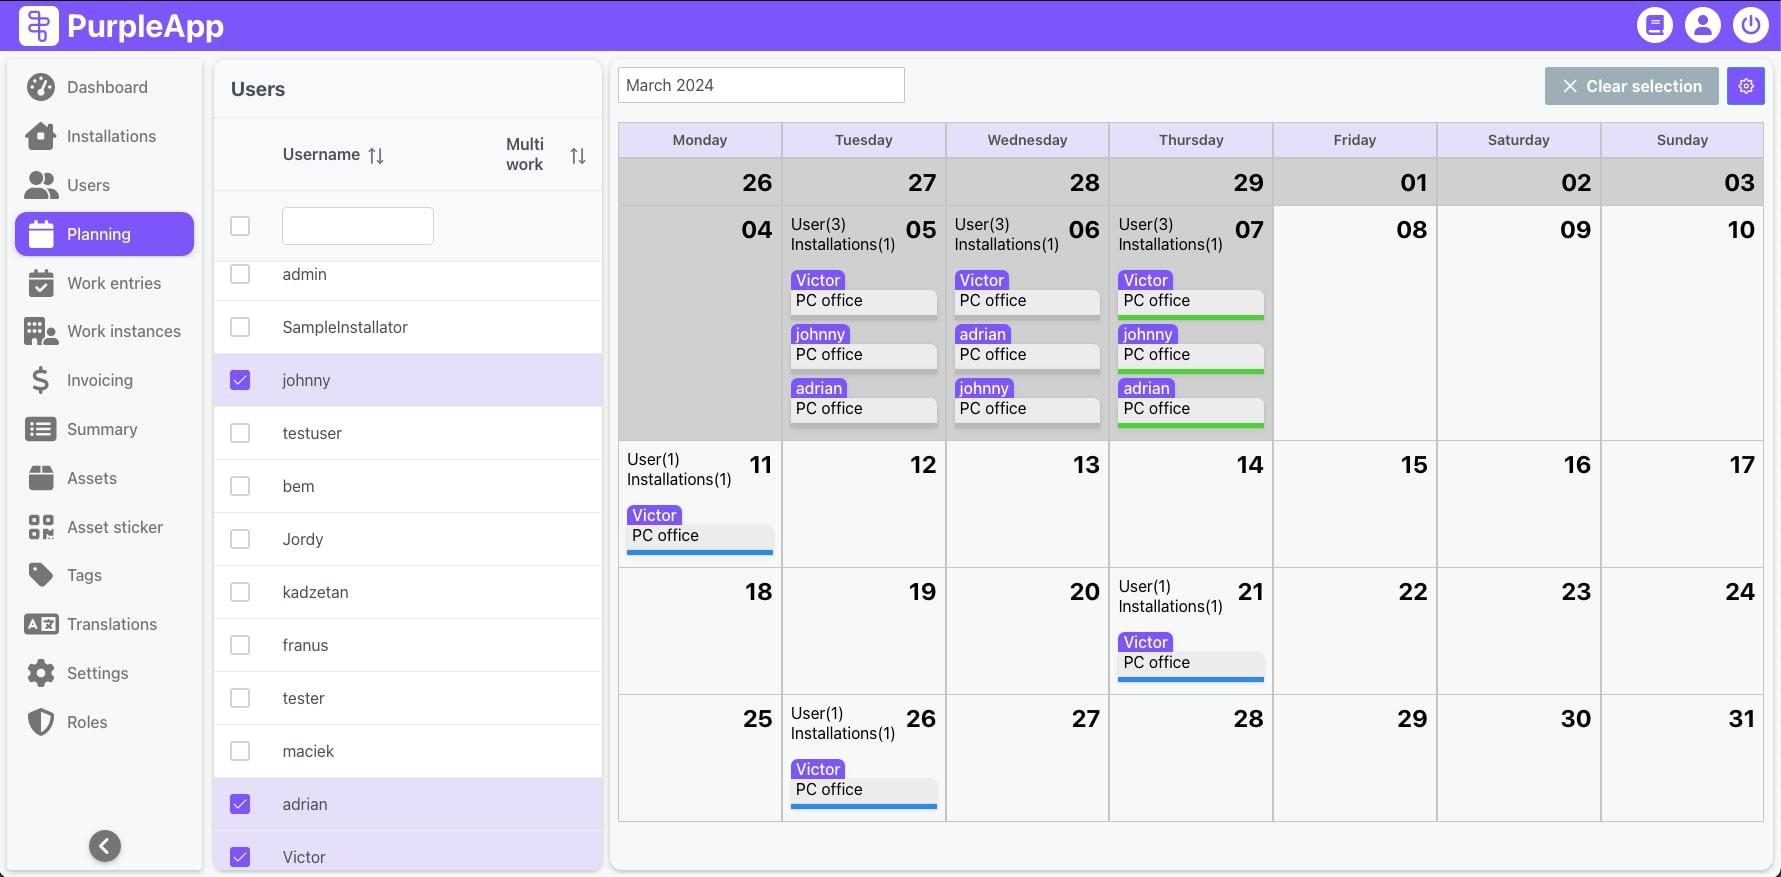Open Work entries from the sidebar
Image resolution: width=1781 pixels, height=877 pixels.
pyautogui.click(x=113, y=283)
